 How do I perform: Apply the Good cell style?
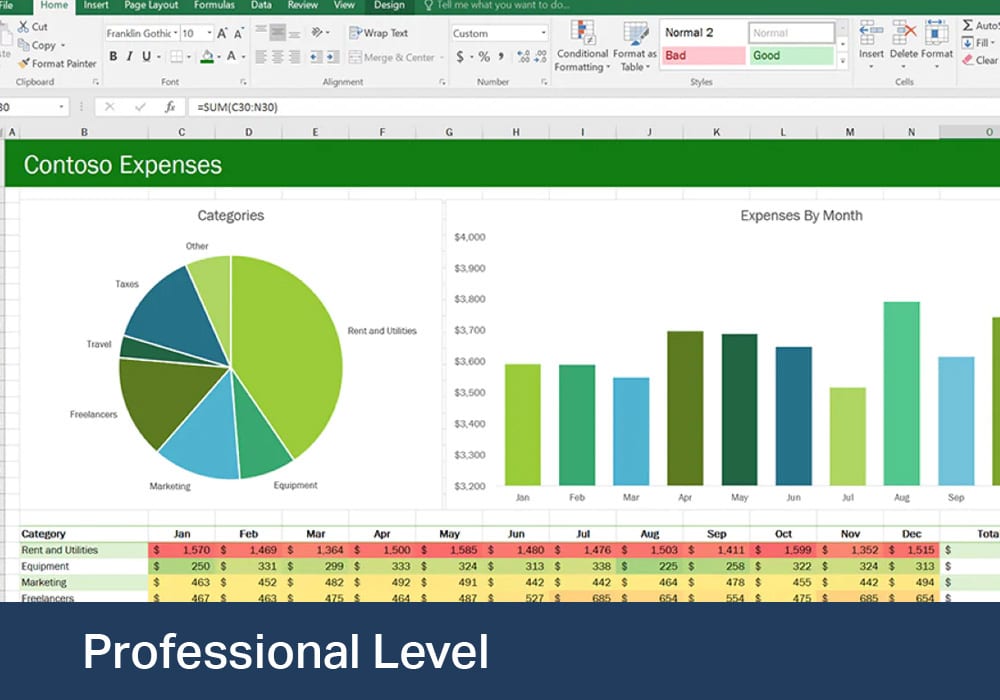tap(791, 55)
